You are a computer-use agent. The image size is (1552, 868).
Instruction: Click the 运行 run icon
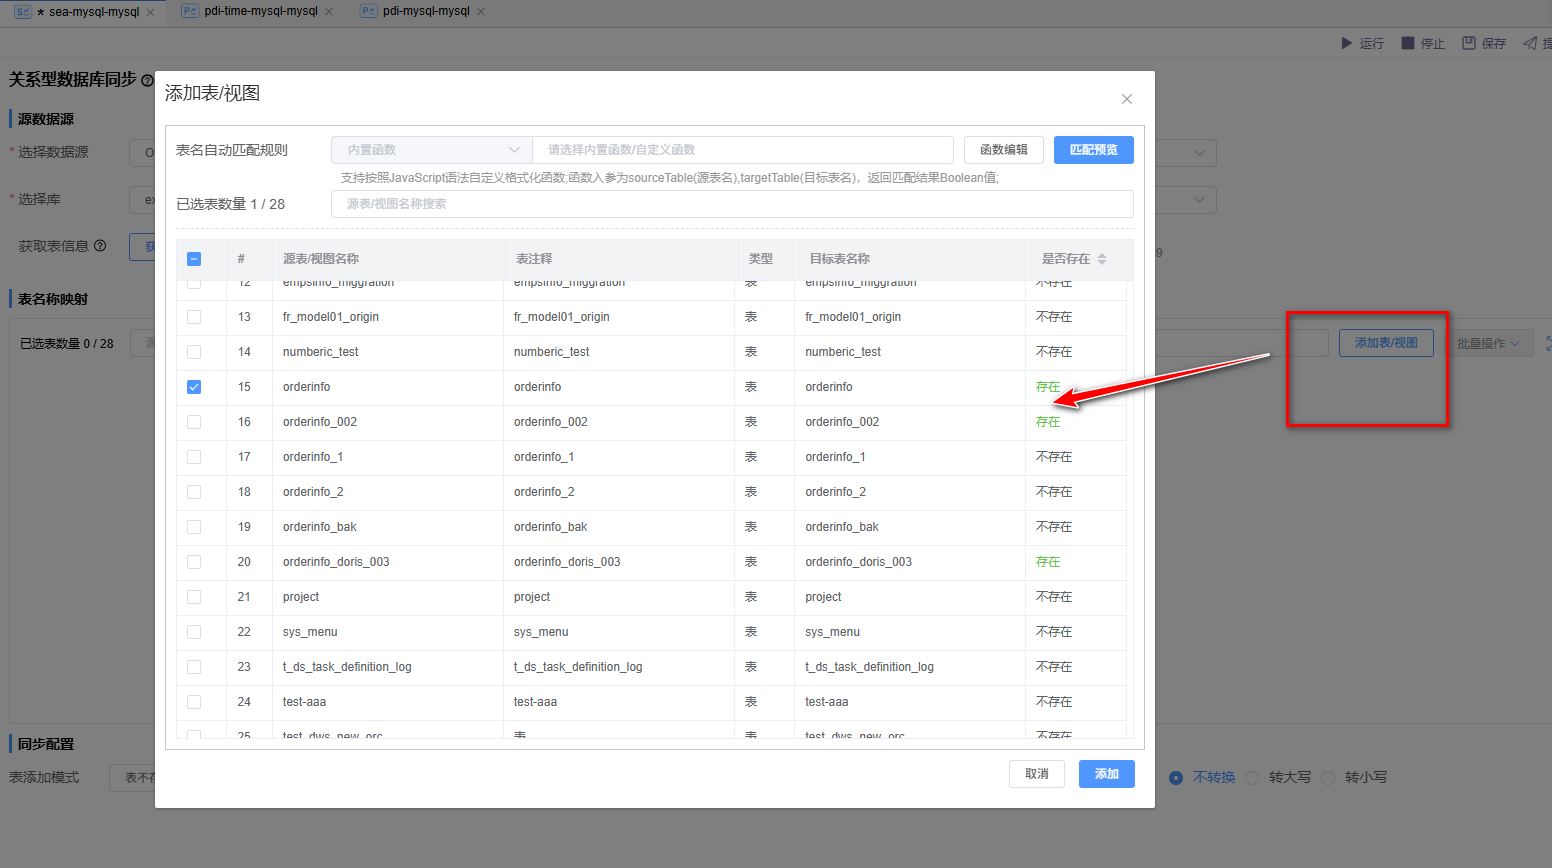pos(1346,43)
